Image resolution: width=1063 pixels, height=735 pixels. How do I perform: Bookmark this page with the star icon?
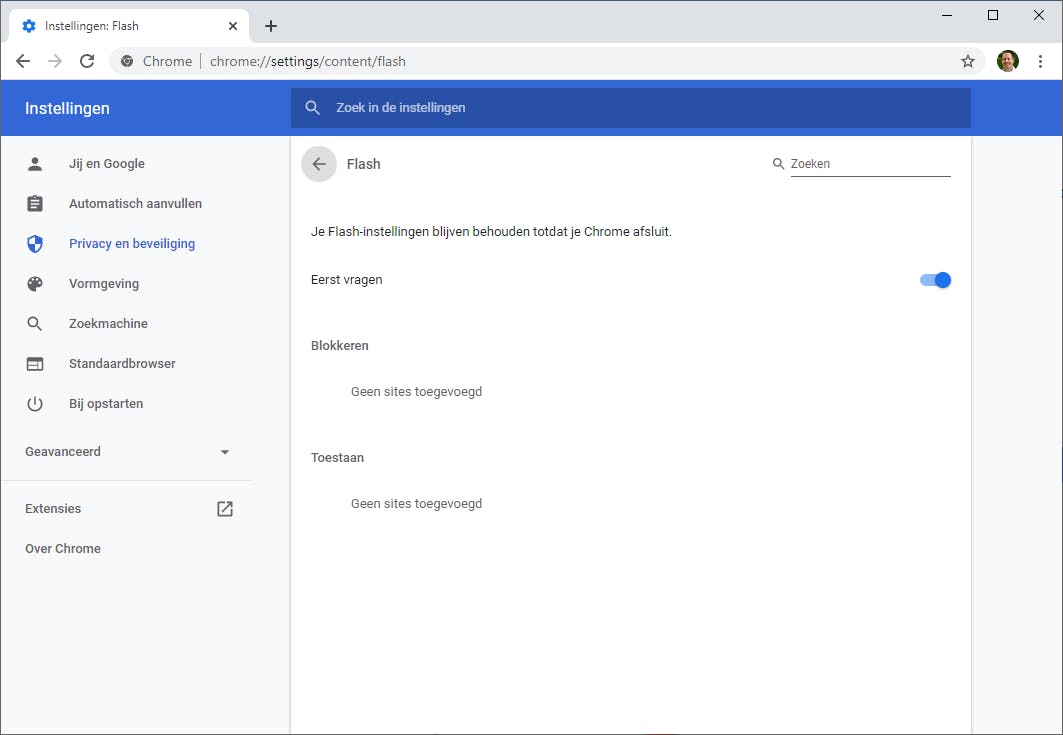tap(968, 61)
